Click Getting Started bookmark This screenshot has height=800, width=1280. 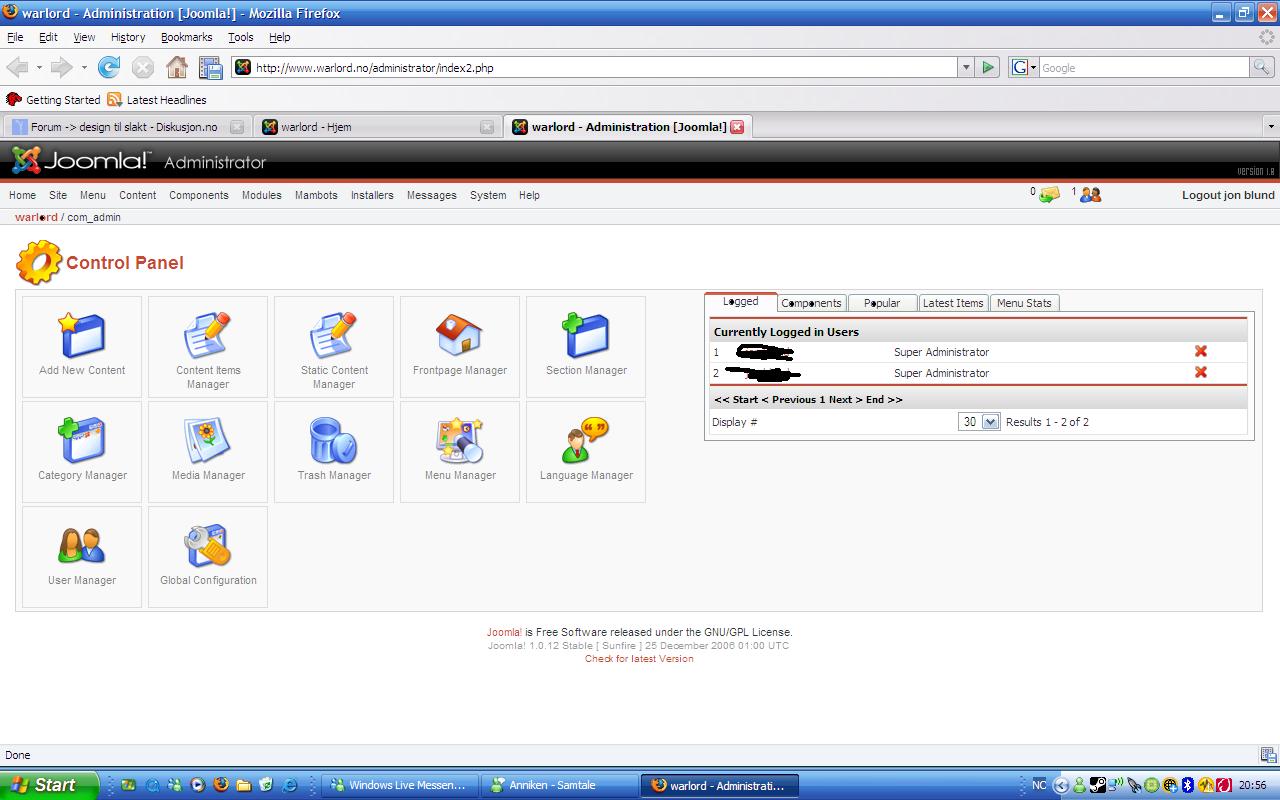(x=53, y=100)
